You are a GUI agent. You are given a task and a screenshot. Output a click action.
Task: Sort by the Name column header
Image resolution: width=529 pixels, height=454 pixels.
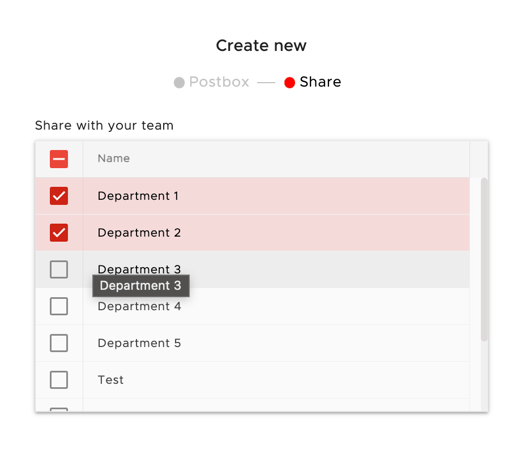tap(113, 158)
